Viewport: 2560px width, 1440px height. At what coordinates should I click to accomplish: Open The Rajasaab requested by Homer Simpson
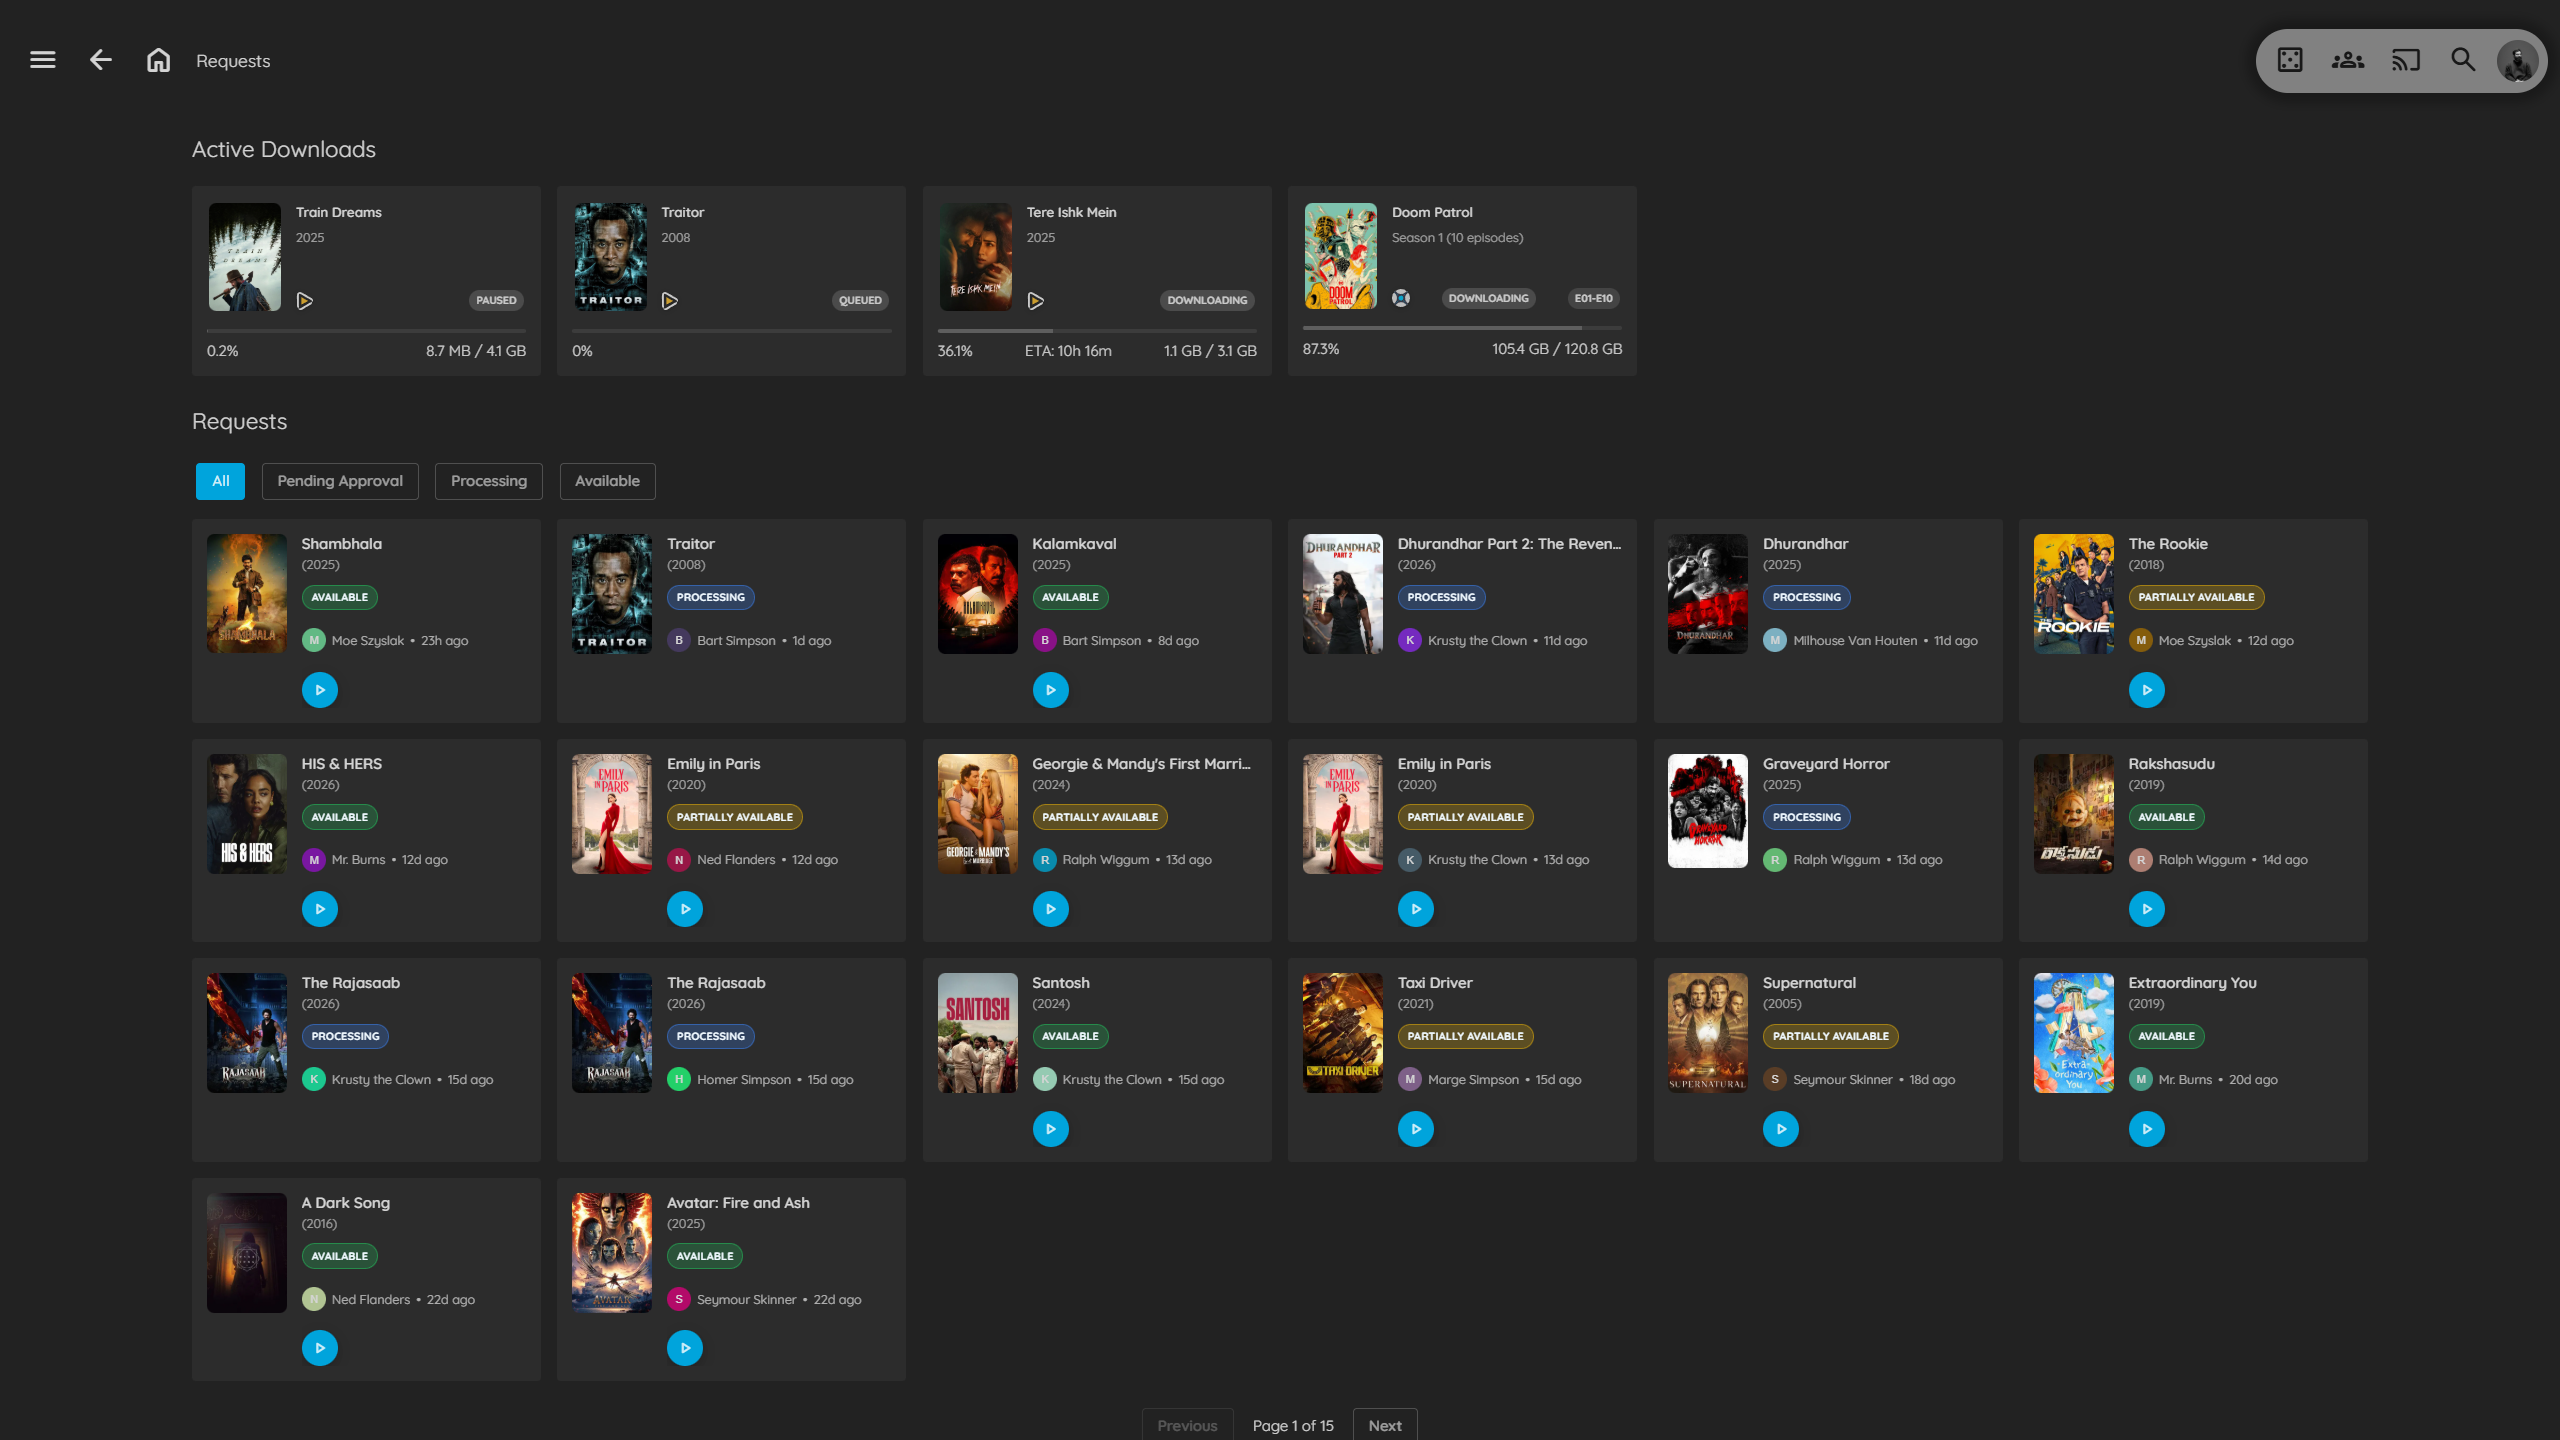[x=716, y=983]
